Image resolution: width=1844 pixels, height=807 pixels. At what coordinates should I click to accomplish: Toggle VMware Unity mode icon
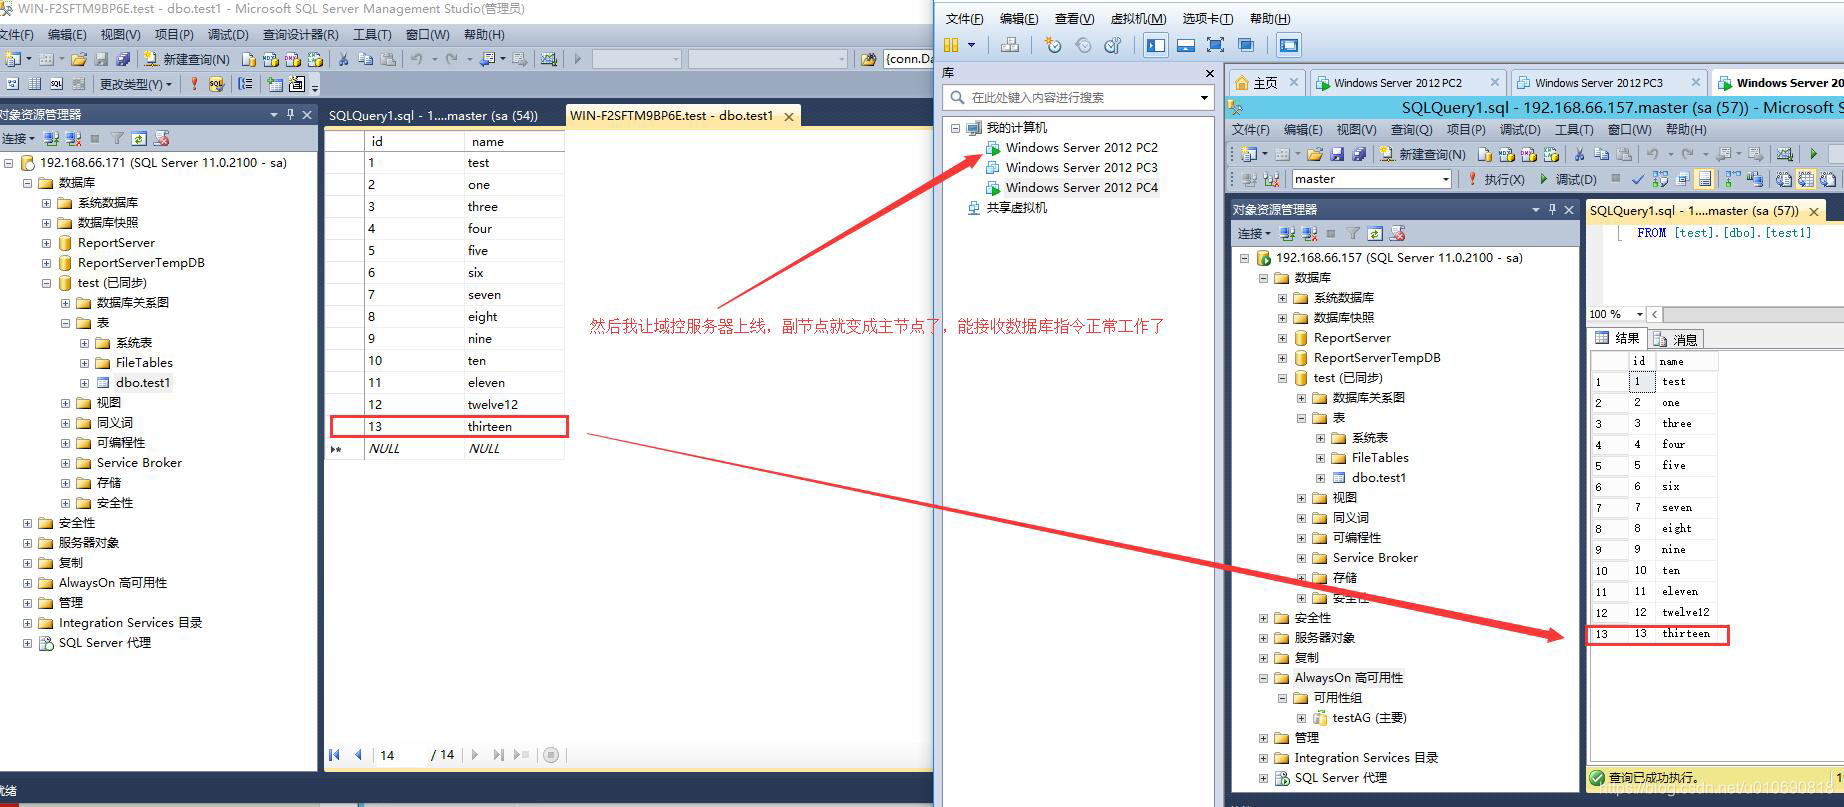[1246, 45]
